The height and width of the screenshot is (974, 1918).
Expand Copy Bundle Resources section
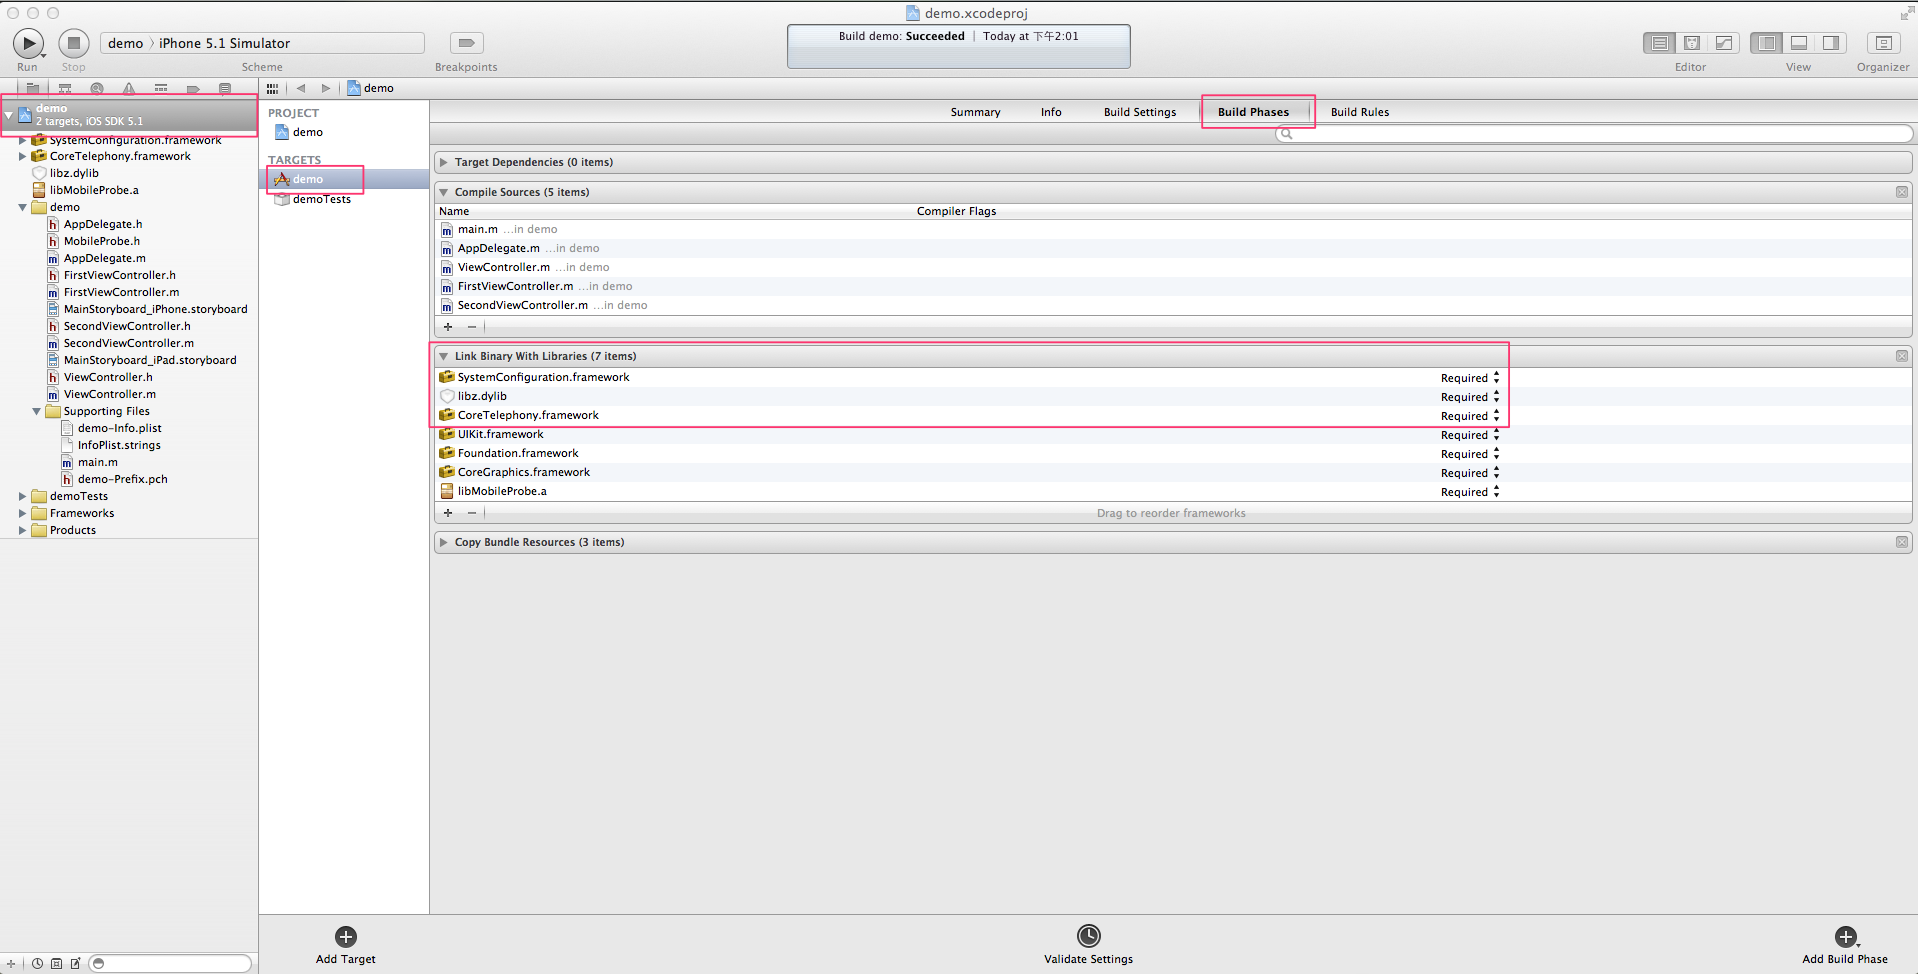pyautogui.click(x=444, y=542)
